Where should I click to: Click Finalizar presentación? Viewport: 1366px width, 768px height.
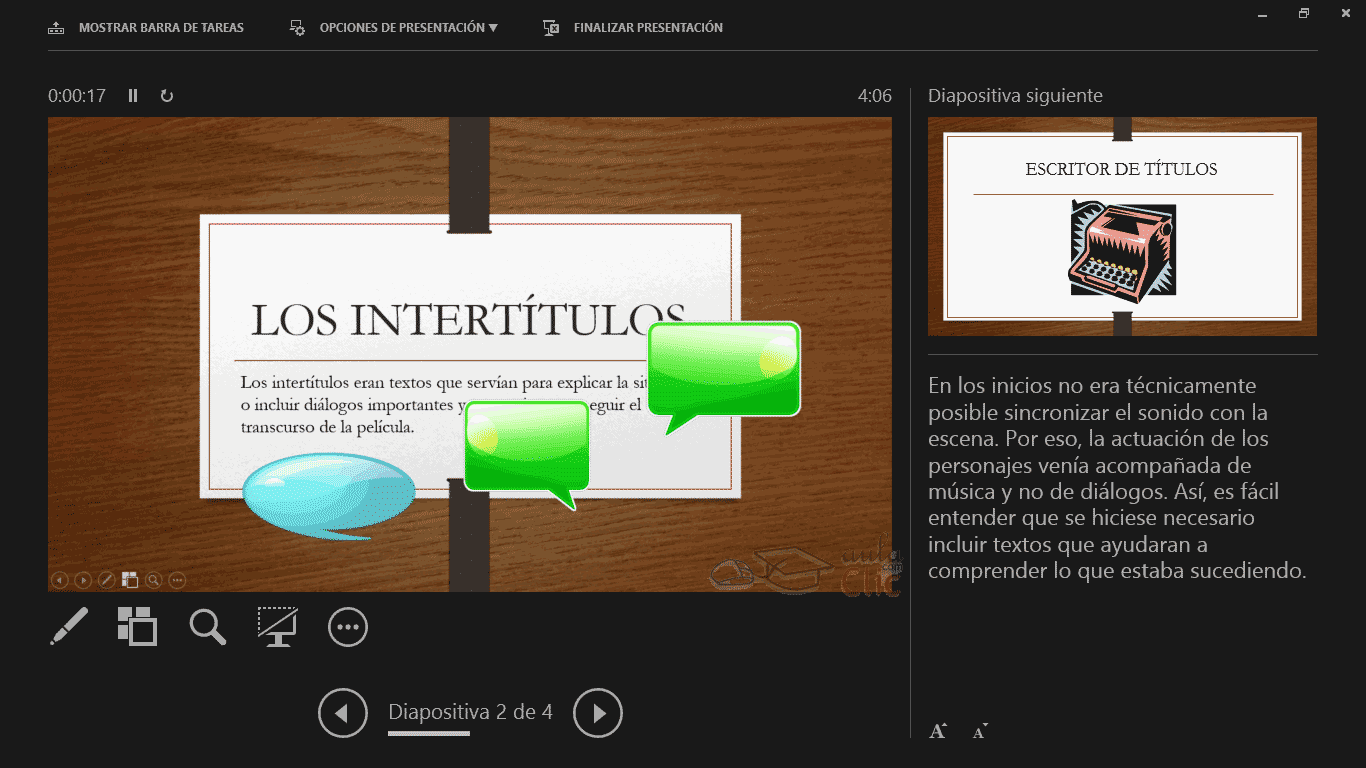(x=647, y=28)
